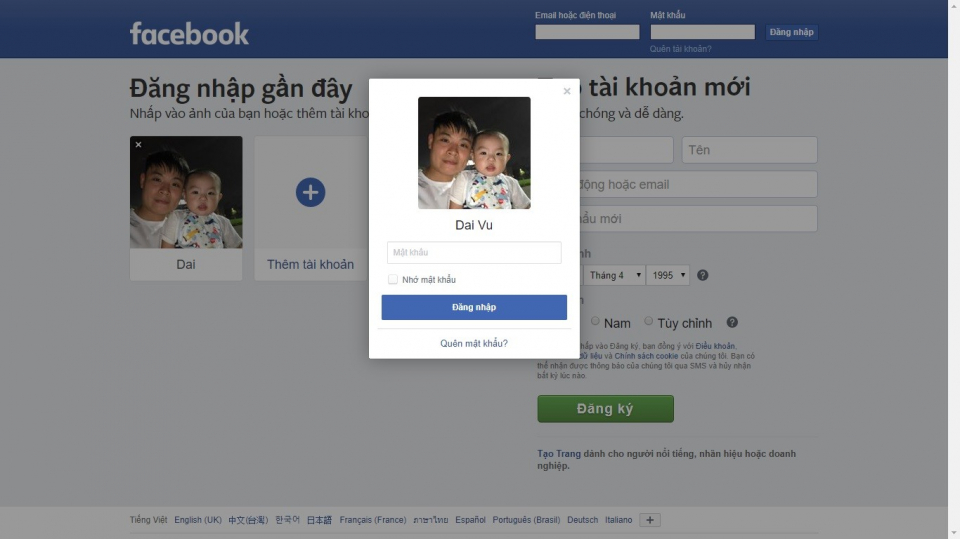Open the 1995 year dropdown
960x539 pixels.
pos(668,275)
